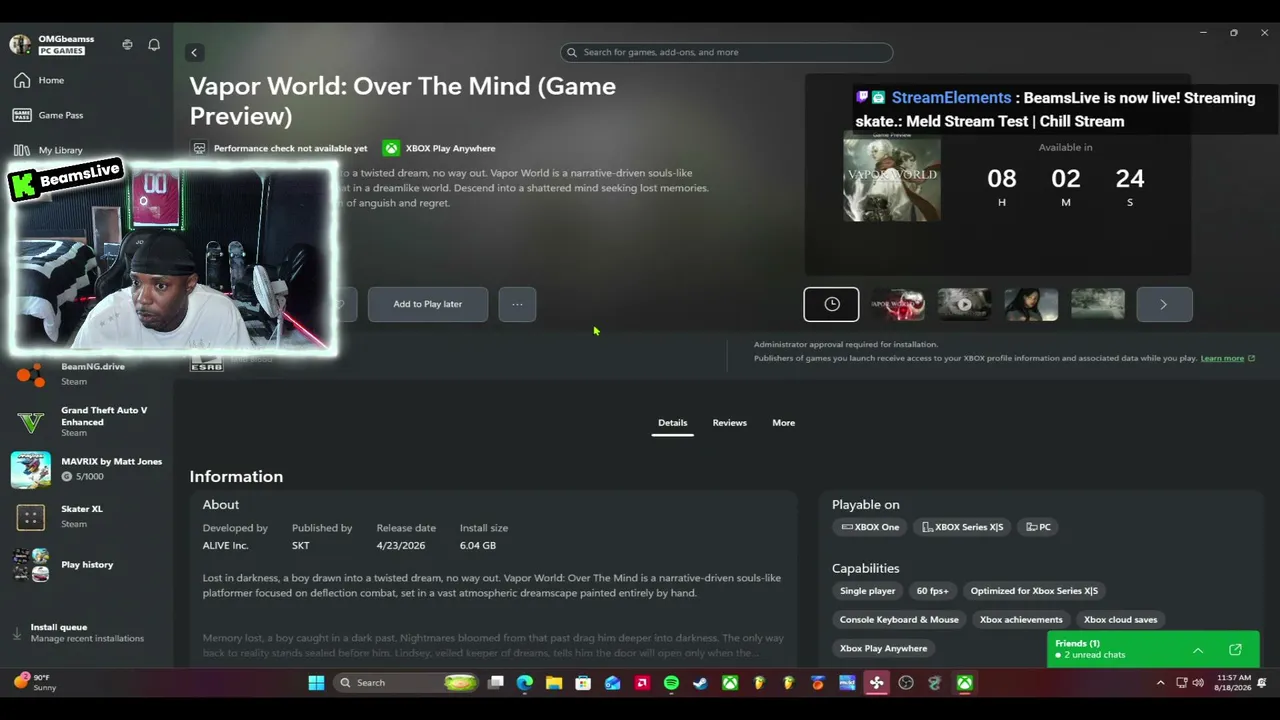Click the Xbox cloud saves capability tag

[x=1120, y=620]
